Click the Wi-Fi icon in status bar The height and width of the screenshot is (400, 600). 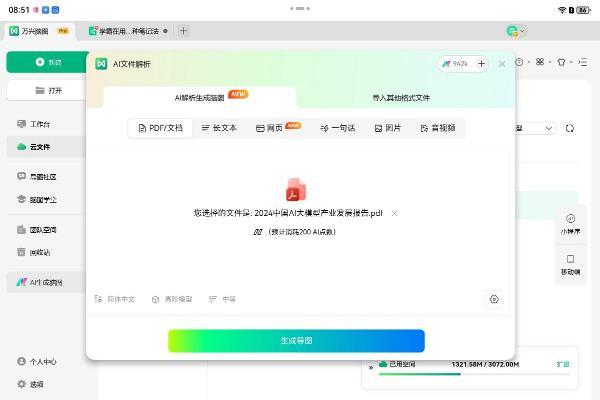562,10
